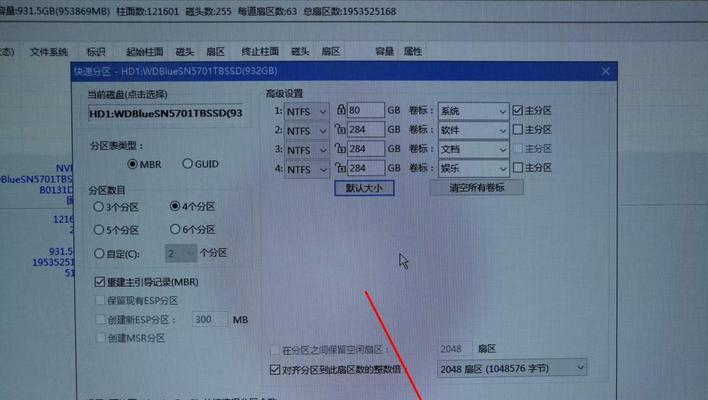Image resolution: width=708 pixels, height=400 pixels.
Task: Click 容量 column header in background window
Action: pyautogui.click(x=385, y=51)
